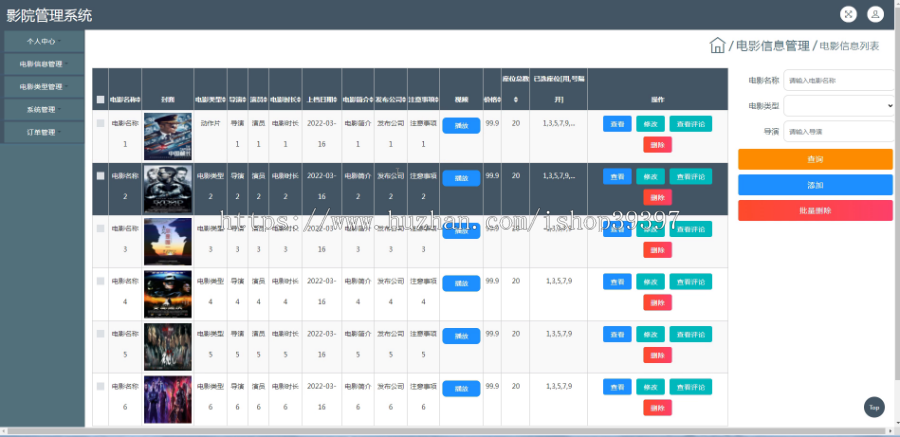The width and height of the screenshot is (900, 437).
Task: Click the home icon in breadcrumb
Action: pyautogui.click(x=717, y=45)
